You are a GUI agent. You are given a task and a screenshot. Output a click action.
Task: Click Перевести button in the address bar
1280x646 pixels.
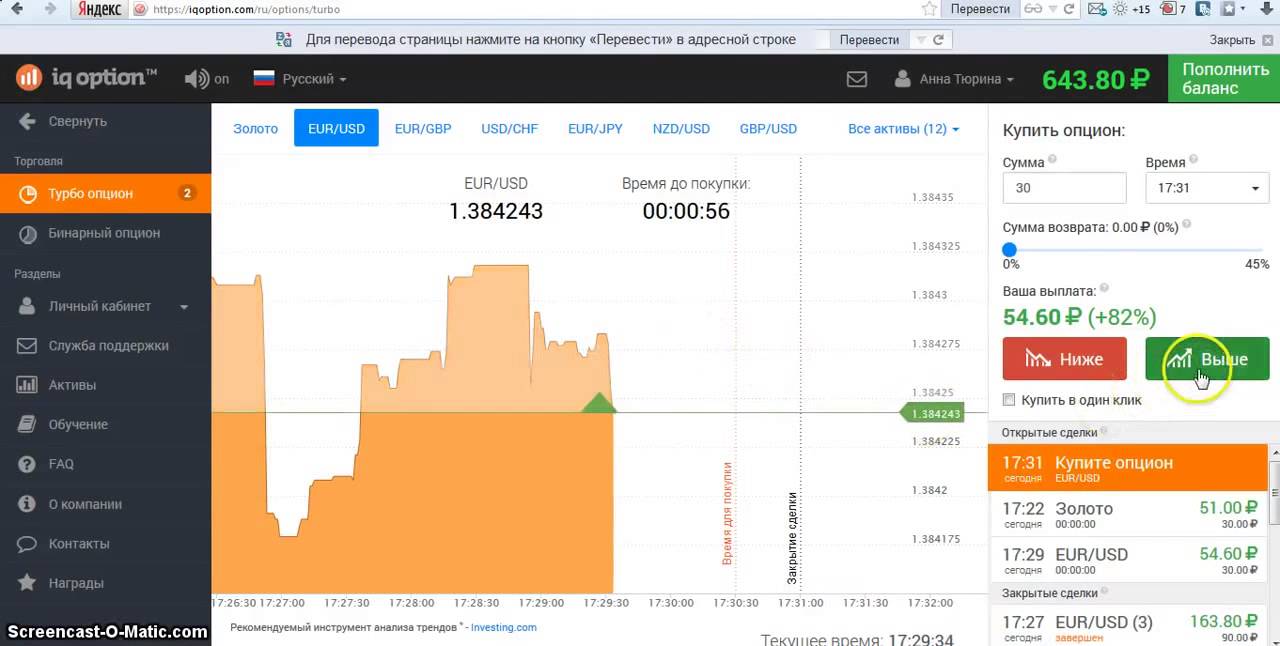click(x=980, y=9)
